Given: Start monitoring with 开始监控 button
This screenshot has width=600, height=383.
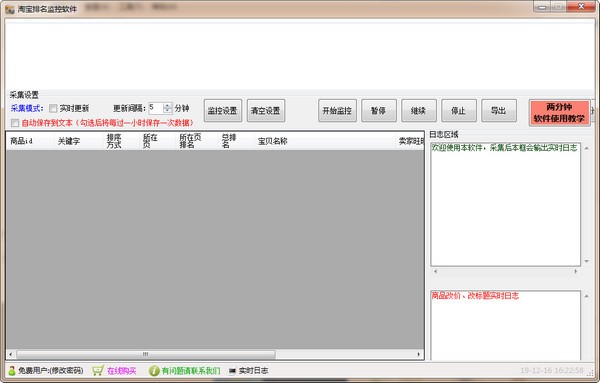Looking at the screenshot, I should click(337, 111).
